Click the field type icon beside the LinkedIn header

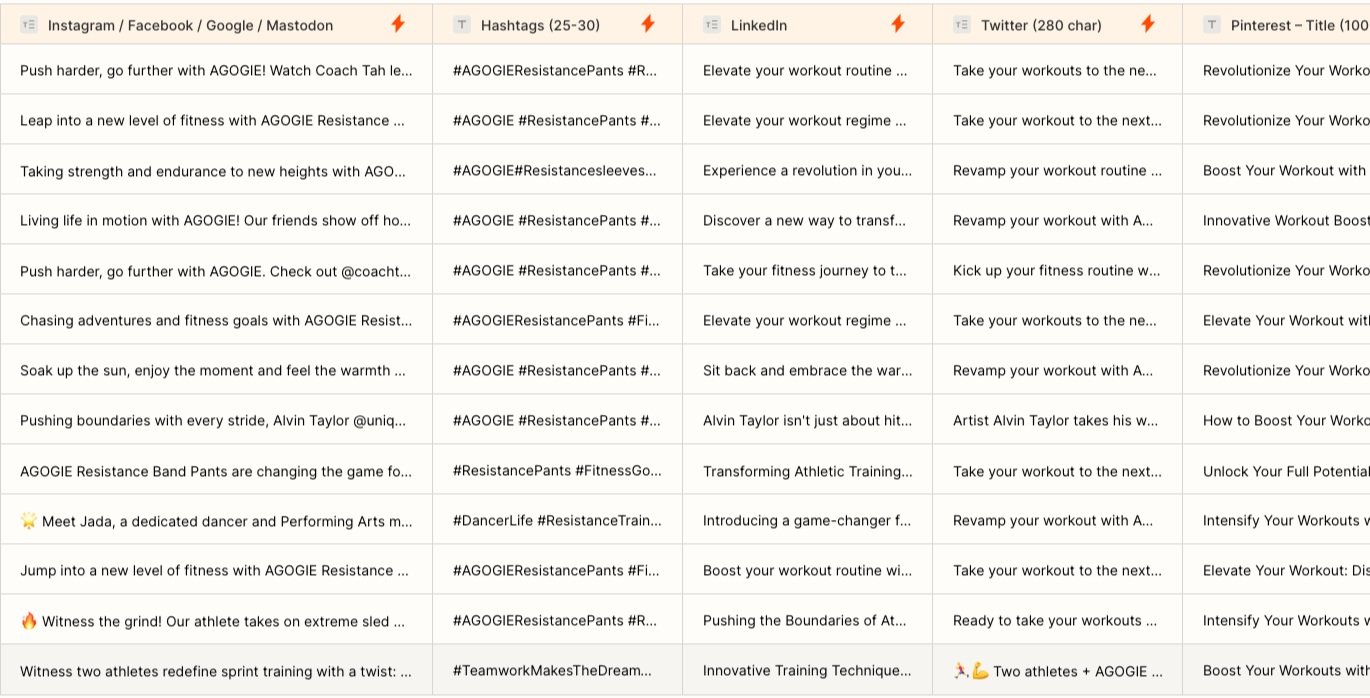point(712,25)
